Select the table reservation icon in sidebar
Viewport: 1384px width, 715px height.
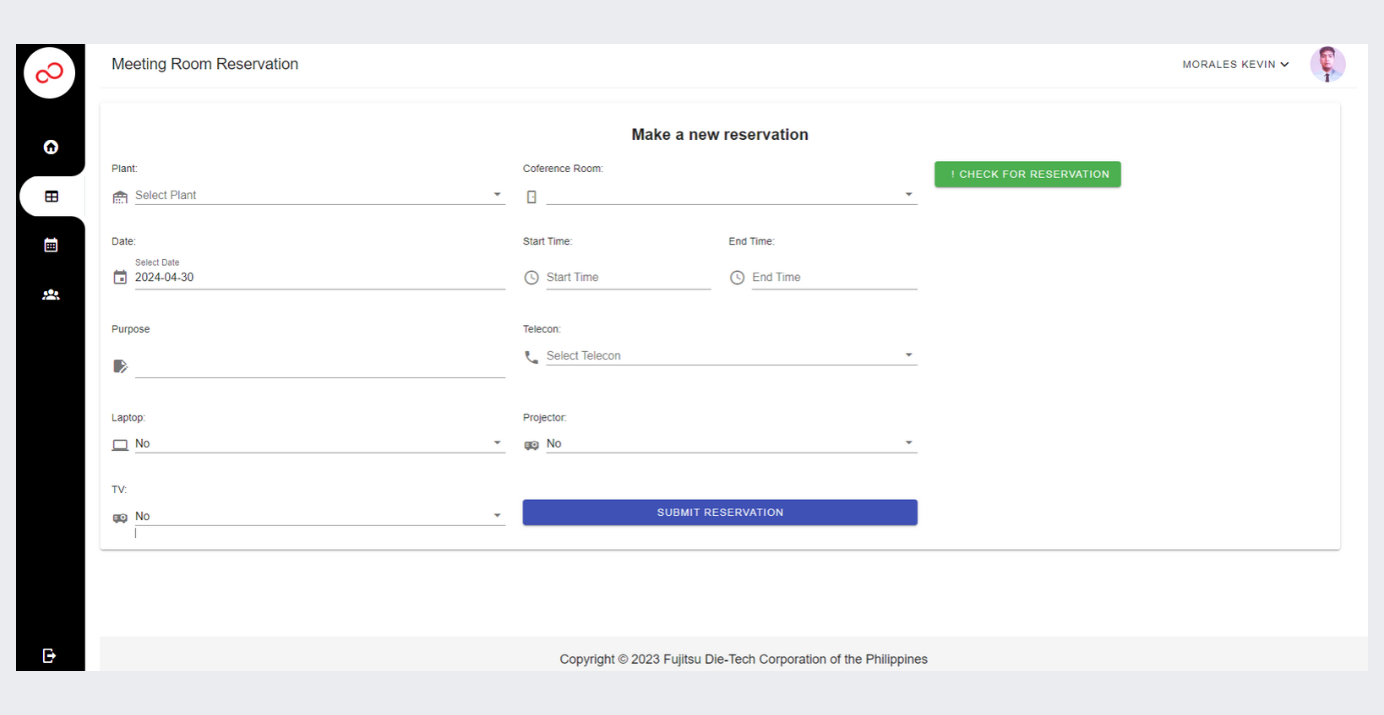click(51, 197)
